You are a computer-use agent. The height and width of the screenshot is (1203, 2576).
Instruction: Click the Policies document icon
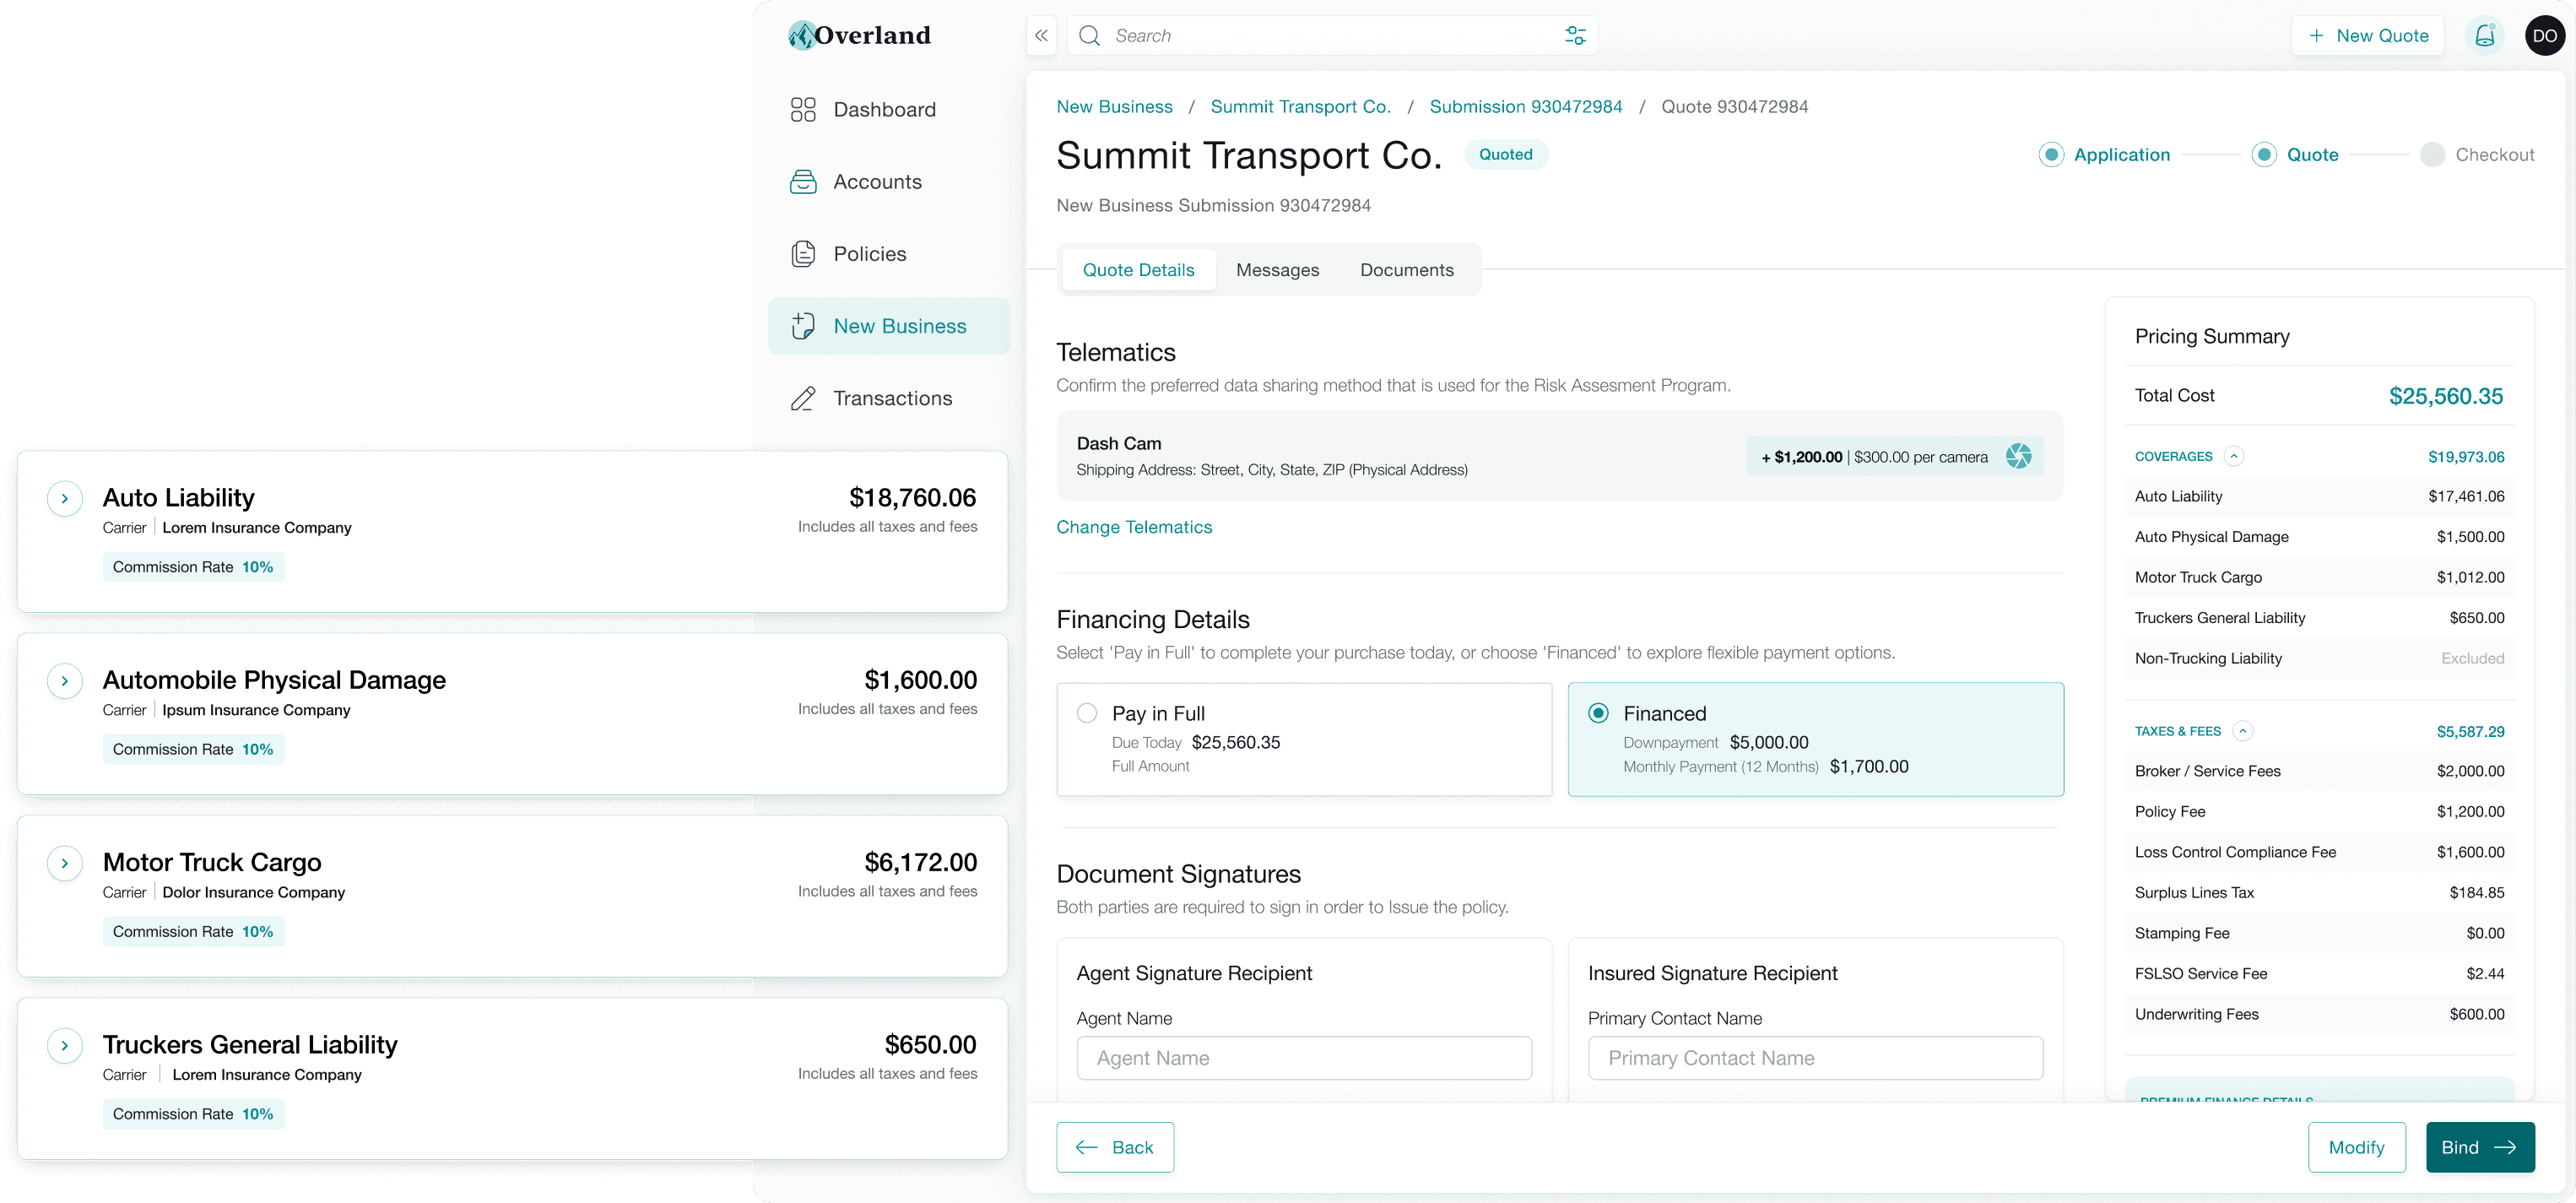[803, 254]
